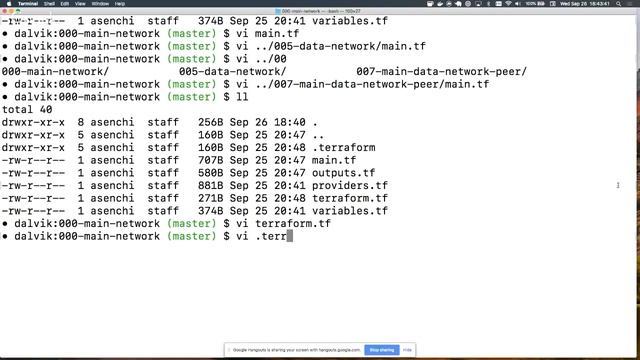Click the Spotlight search magnifier icon
Viewport: 640px width, 360px height.
click(x=619, y=4)
